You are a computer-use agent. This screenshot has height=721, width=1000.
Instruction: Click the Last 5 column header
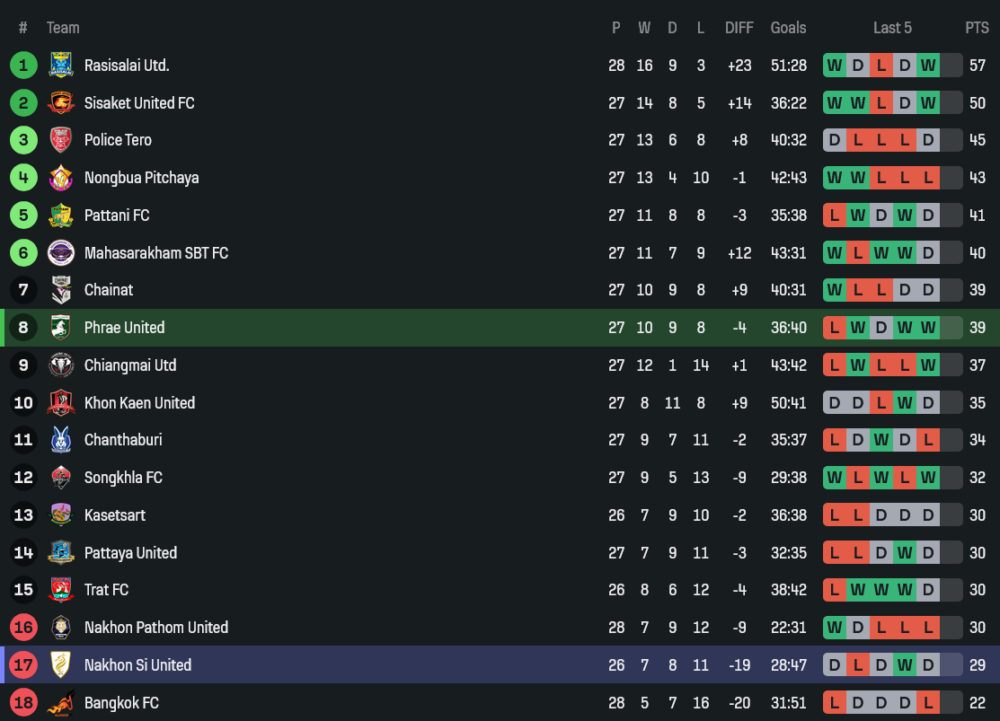pos(892,28)
